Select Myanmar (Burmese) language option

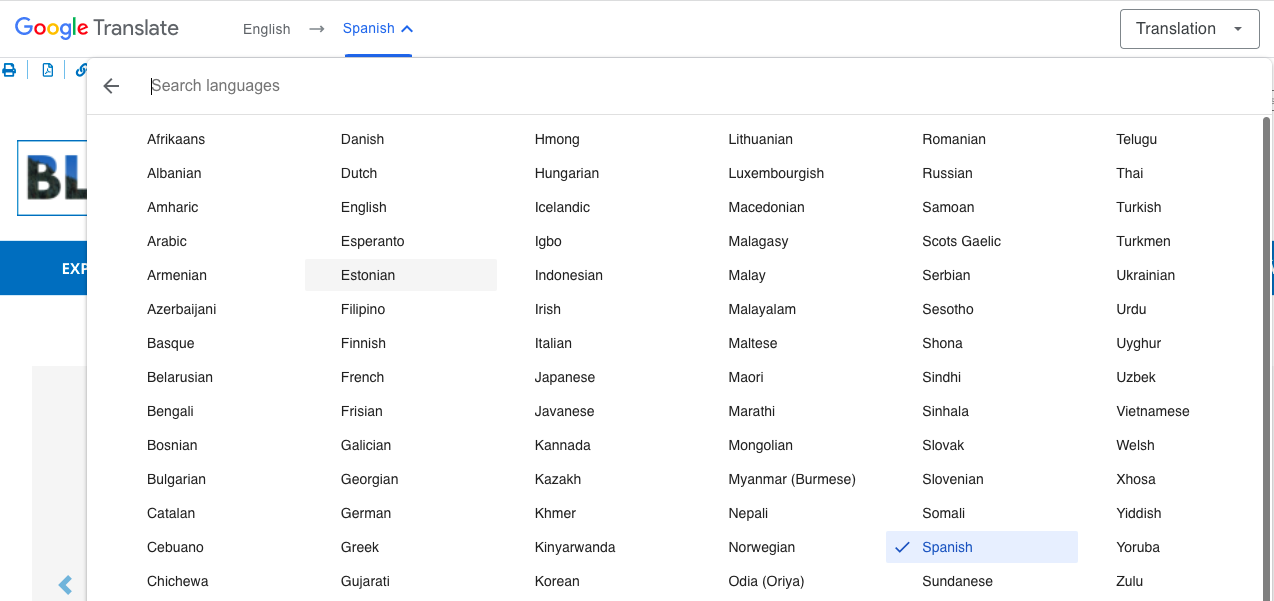tap(791, 479)
